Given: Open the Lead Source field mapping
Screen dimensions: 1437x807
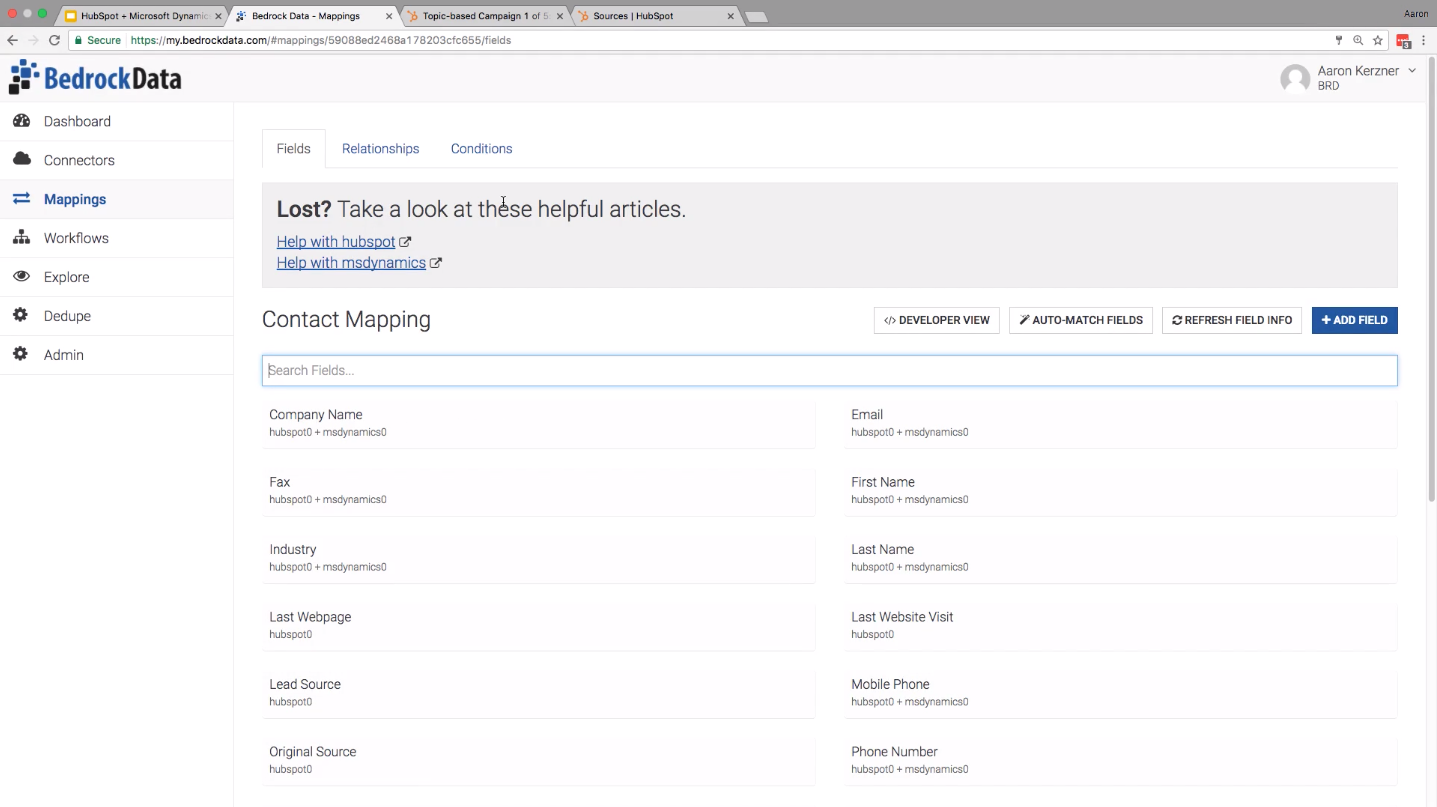Looking at the screenshot, I should [539, 693].
